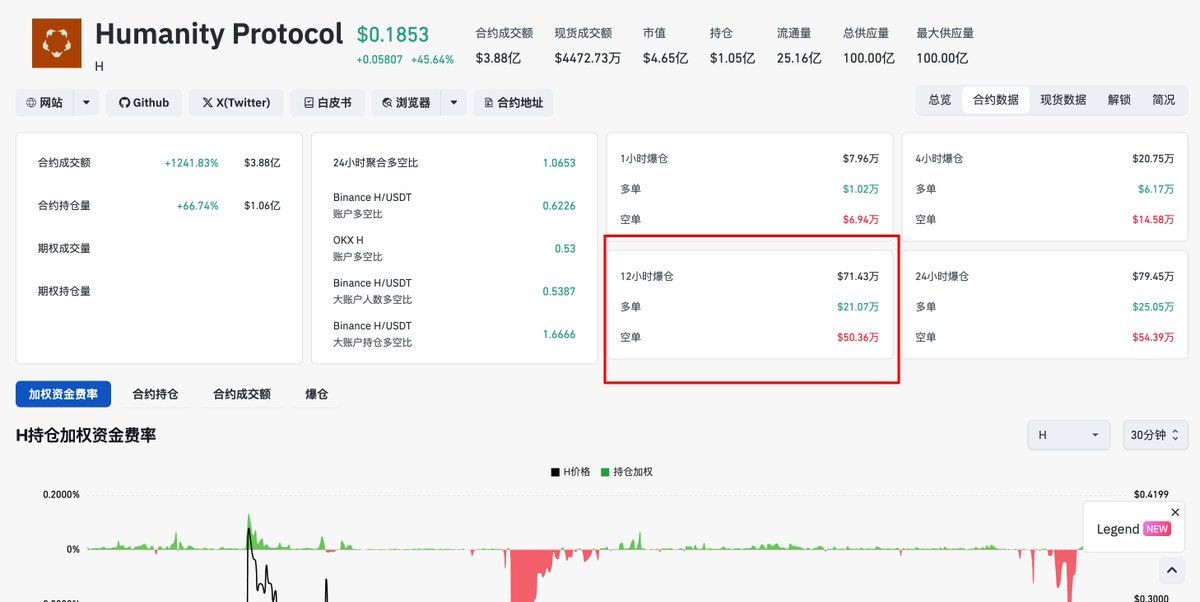
Task: Click the H持仓加权资金费率 chart heading
Action: (x=86, y=435)
